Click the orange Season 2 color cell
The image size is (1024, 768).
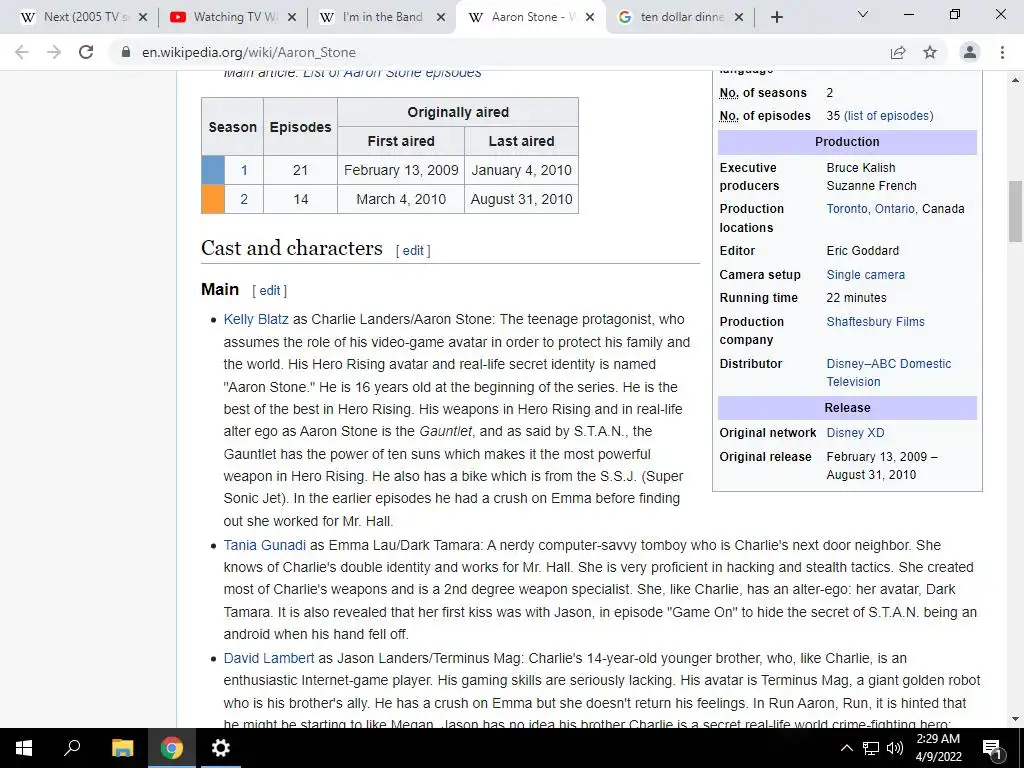213,199
